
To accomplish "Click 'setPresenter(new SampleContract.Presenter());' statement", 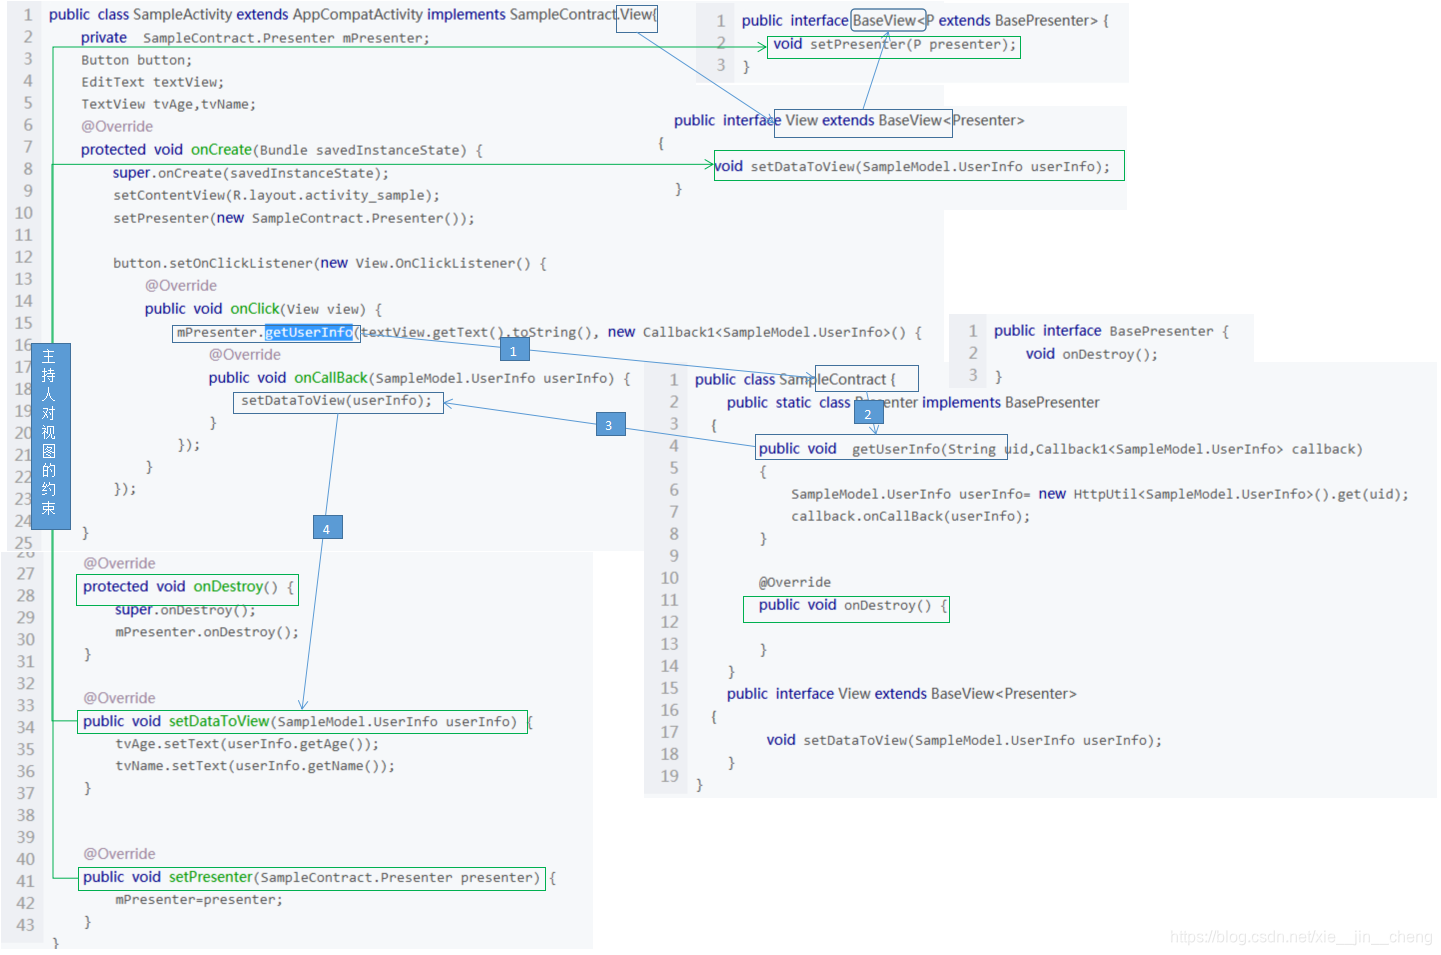I will point(294,218).
